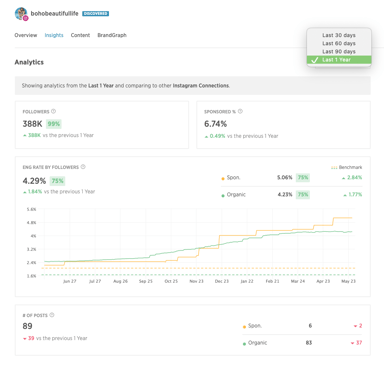Image resolution: width=384 pixels, height=366 pixels.
Task: Click the orange Spon. dot in engagement legend
Action: (223, 179)
